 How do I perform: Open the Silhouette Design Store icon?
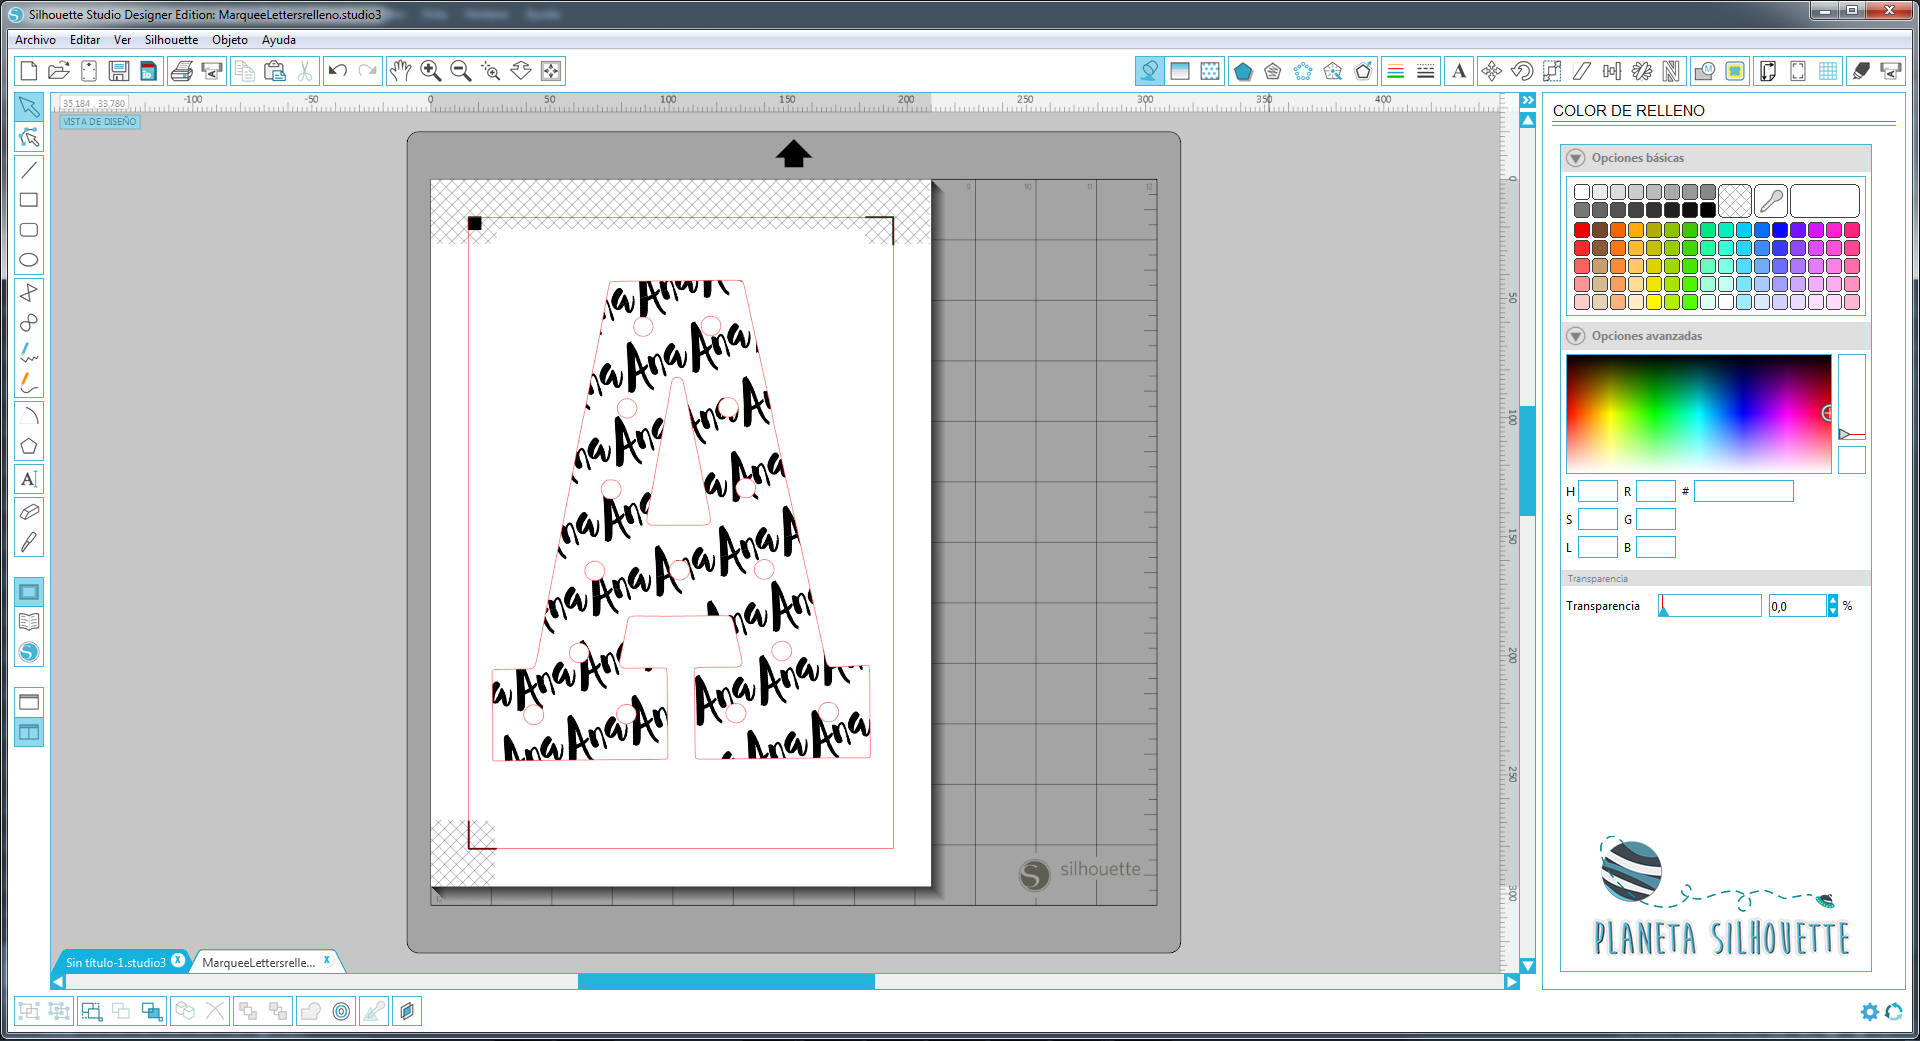29,652
